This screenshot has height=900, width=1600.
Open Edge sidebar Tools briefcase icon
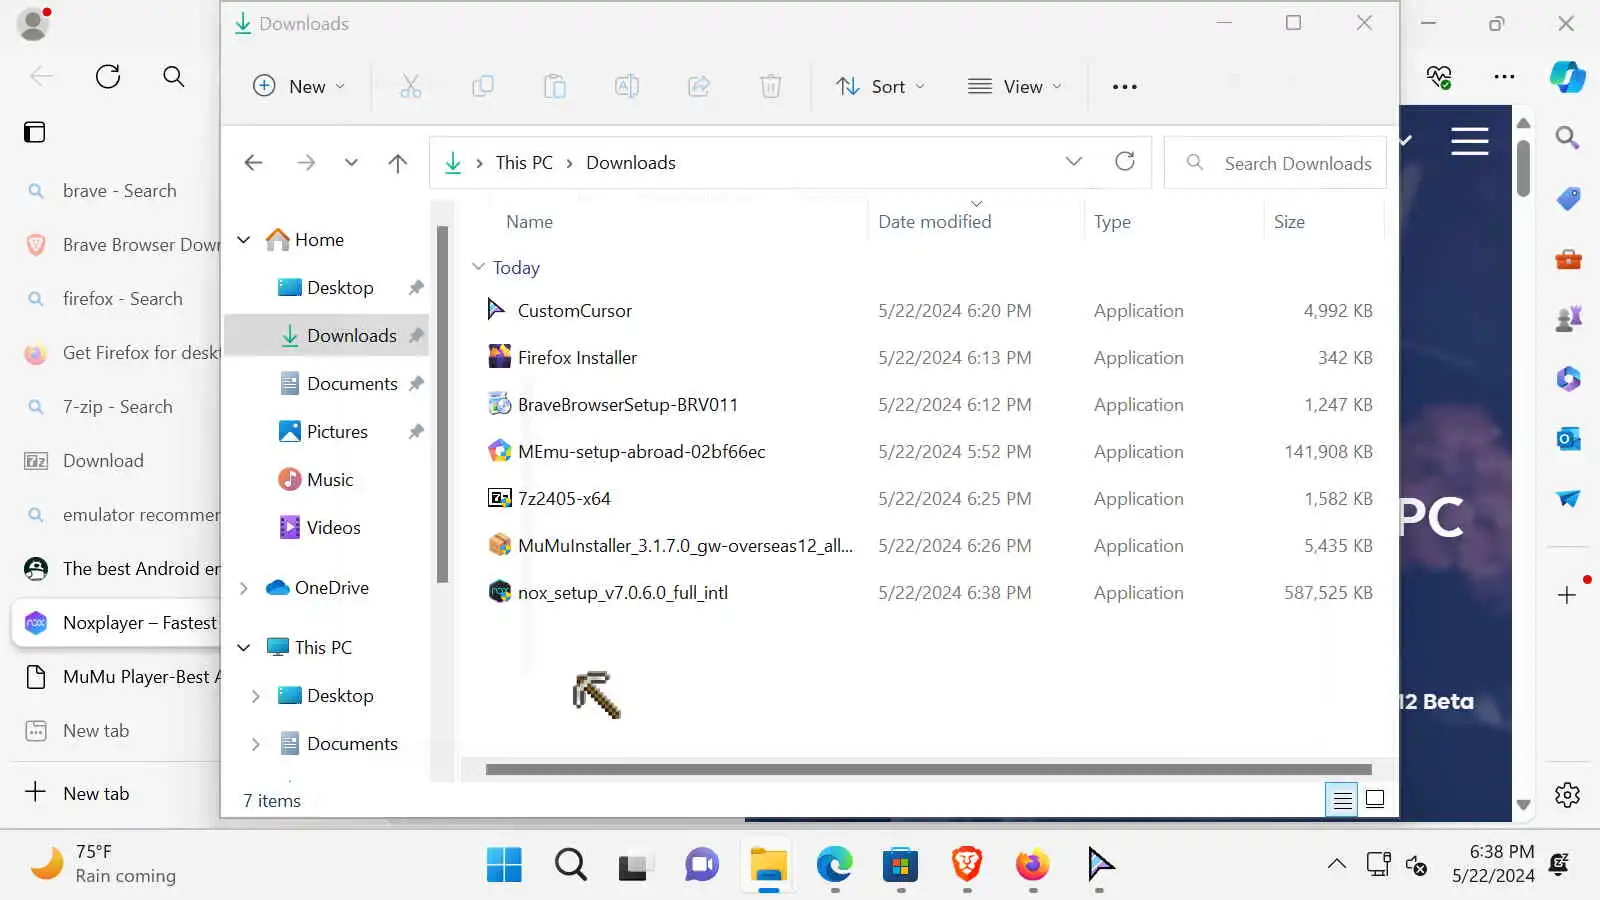(x=1568, y=260)
